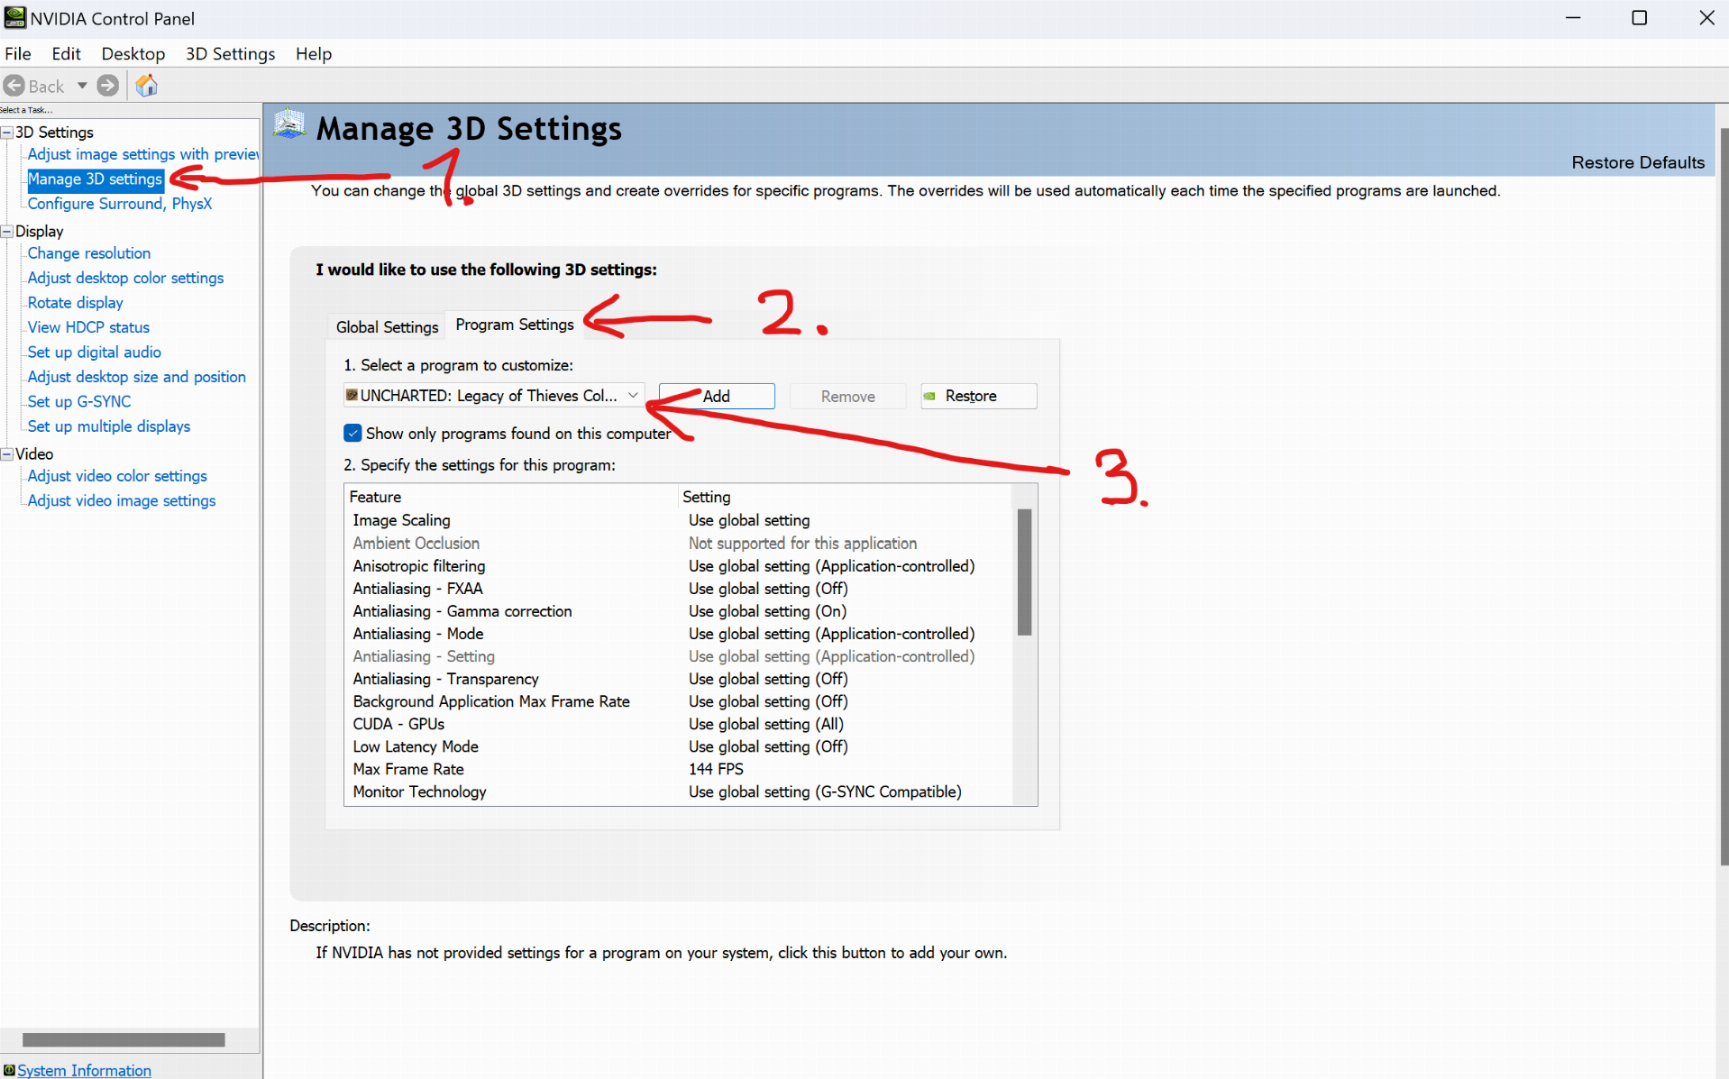Select the Antialiasing - FXAA row
The width and height of the screenshot is (1729, 1079).
click(679, 588)
